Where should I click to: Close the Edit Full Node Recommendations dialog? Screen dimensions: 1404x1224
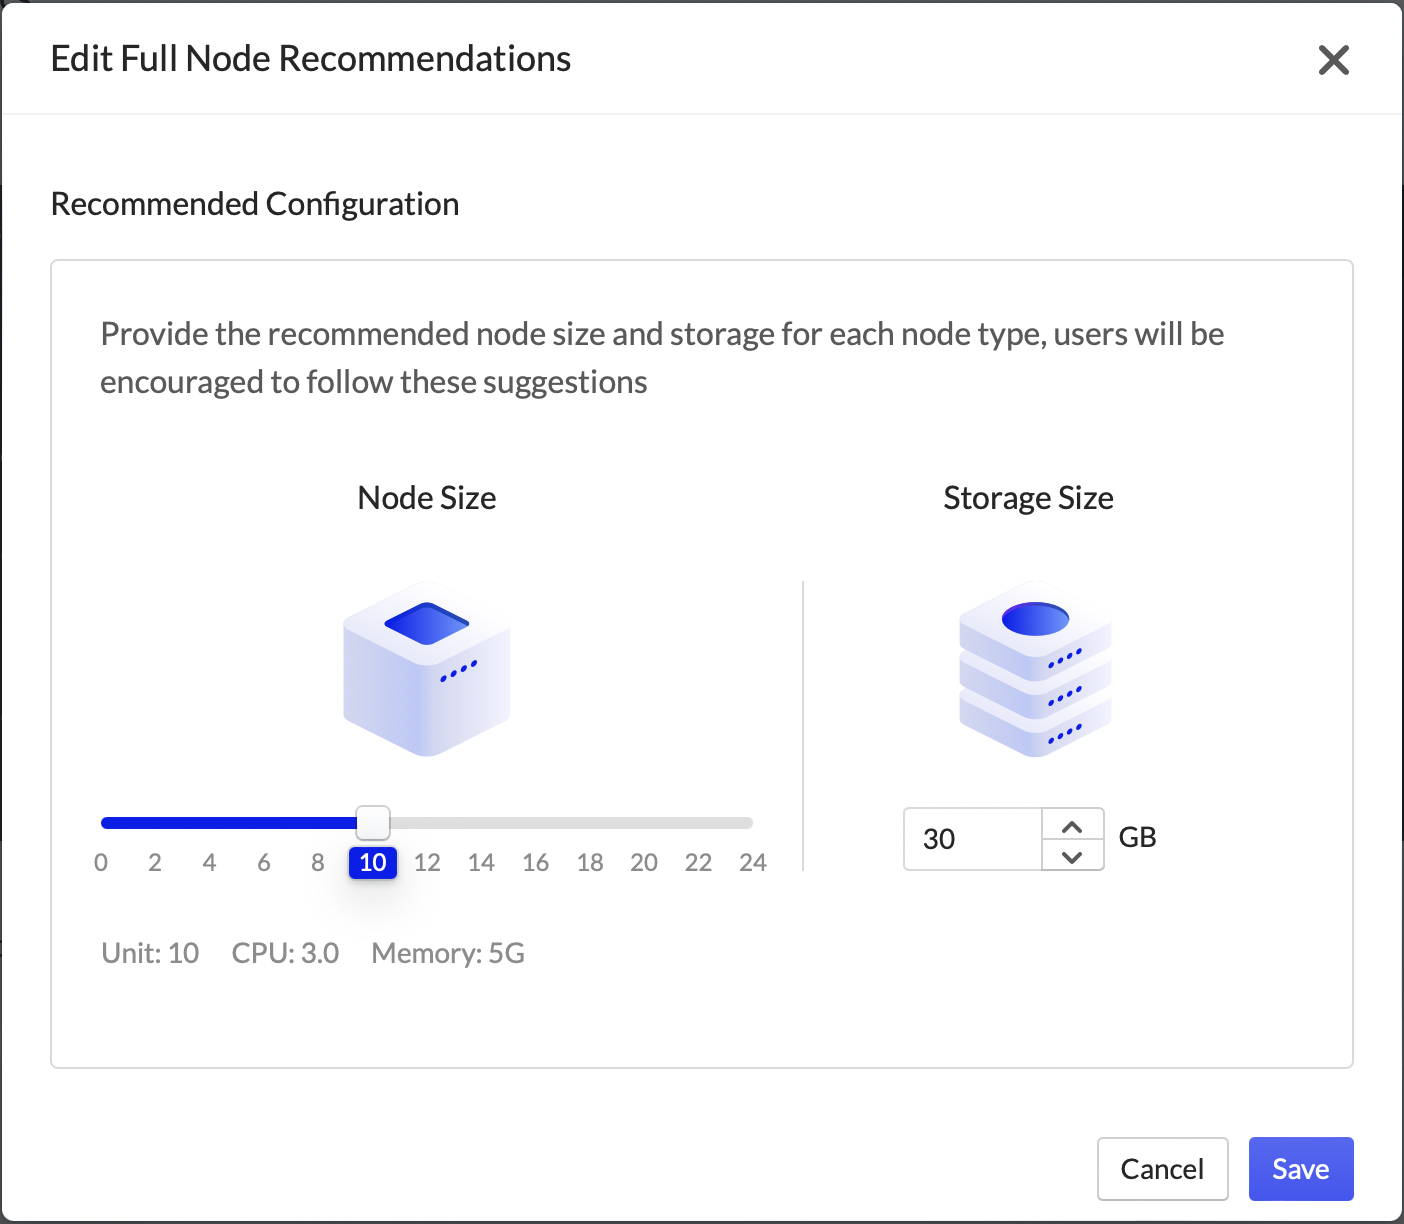1334,60
